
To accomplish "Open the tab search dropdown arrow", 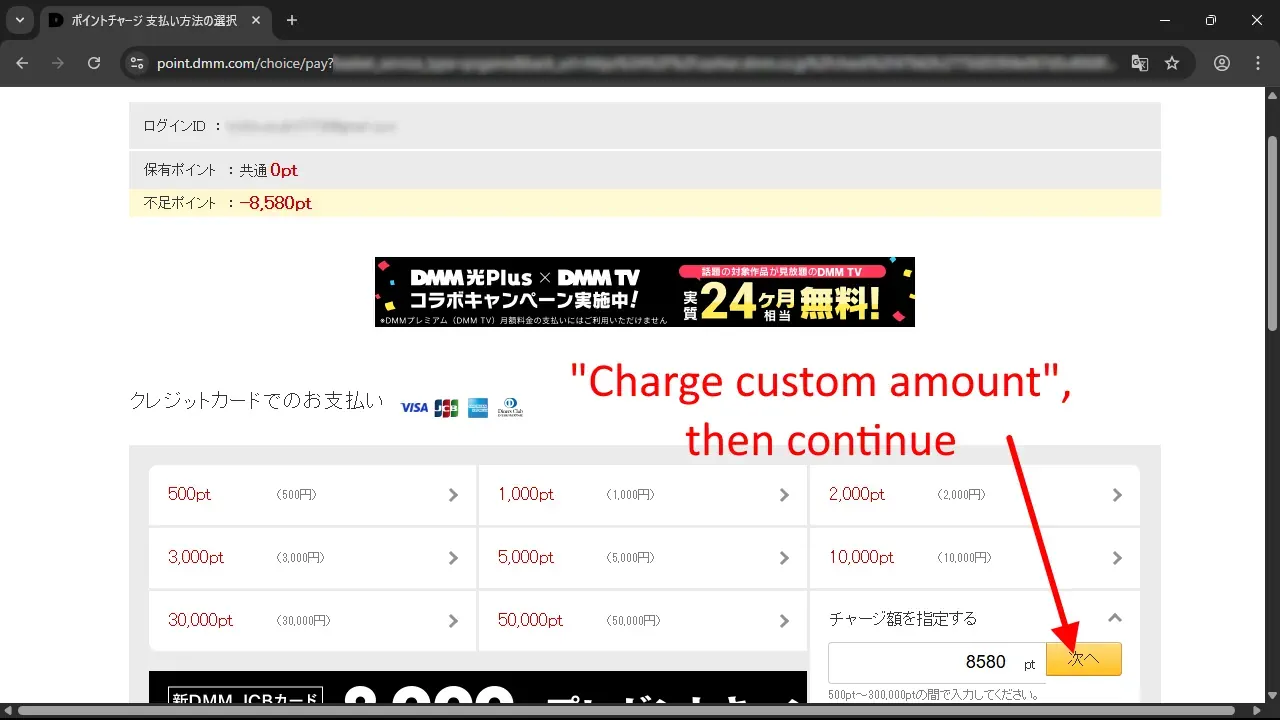I will click(x=19, y=20).
